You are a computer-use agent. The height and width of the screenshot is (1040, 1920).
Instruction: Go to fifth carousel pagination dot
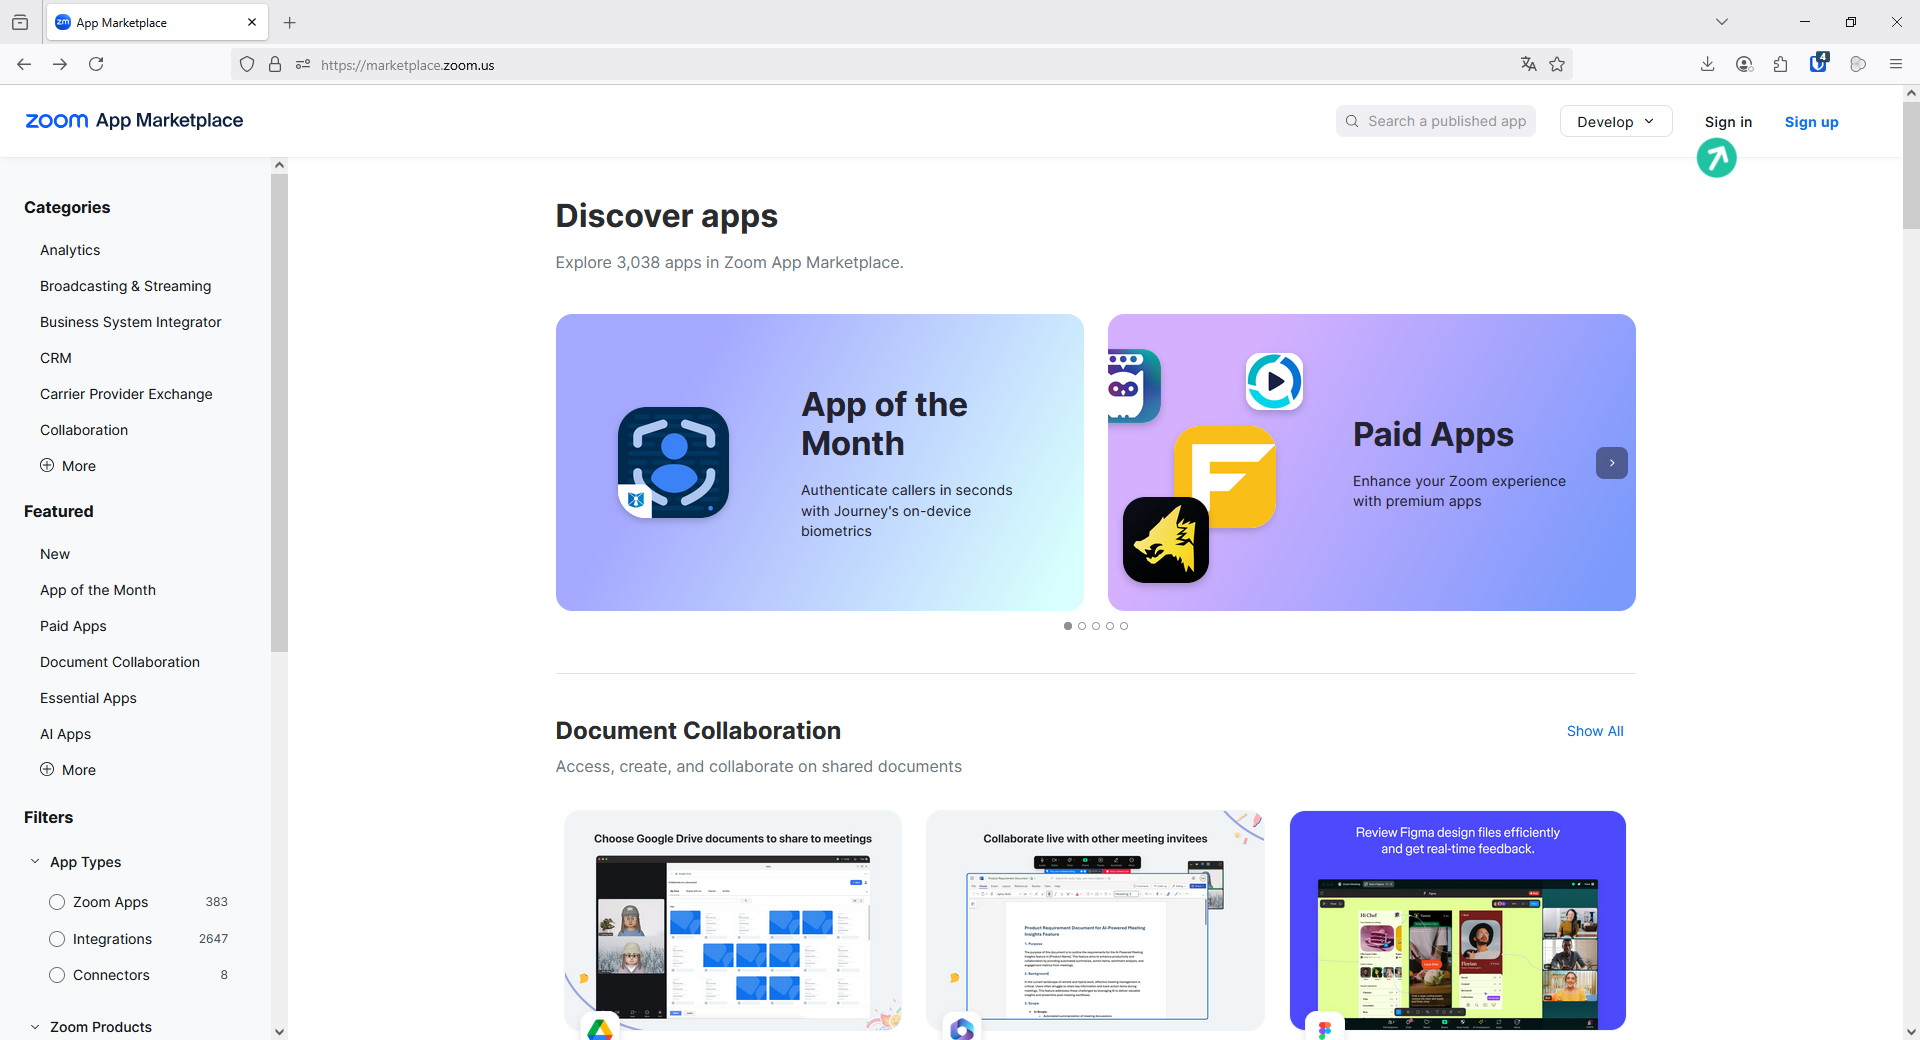click(x=1124, y=626)
